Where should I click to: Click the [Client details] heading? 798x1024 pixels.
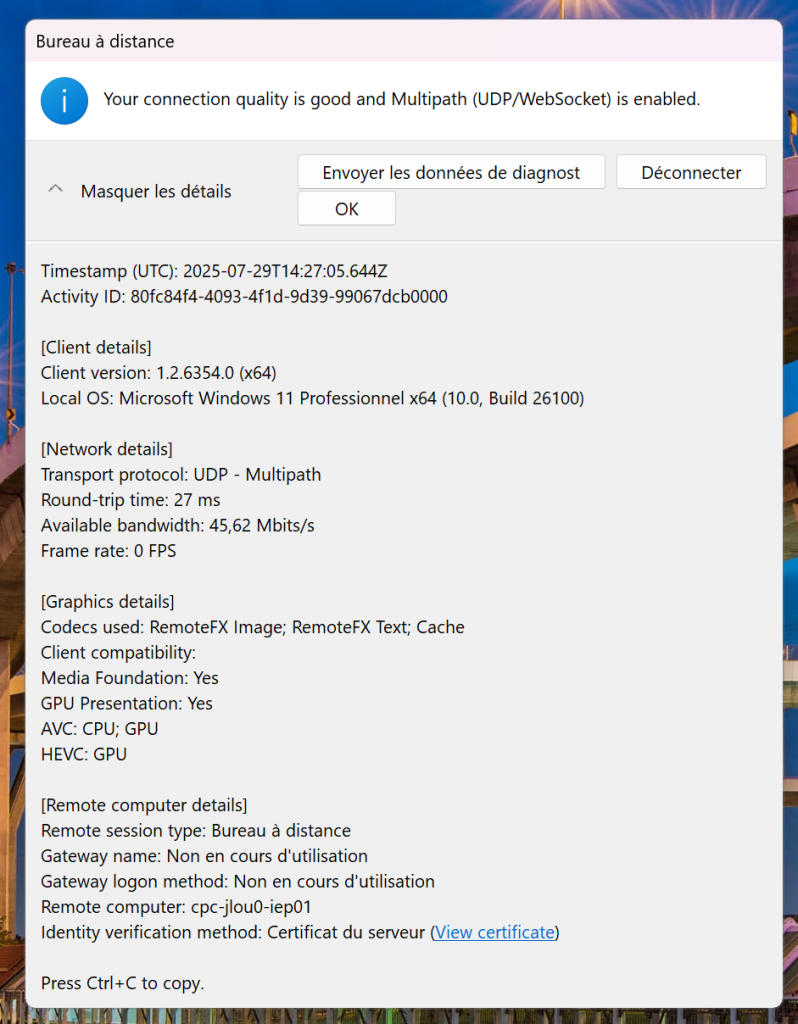click(96, 347)
